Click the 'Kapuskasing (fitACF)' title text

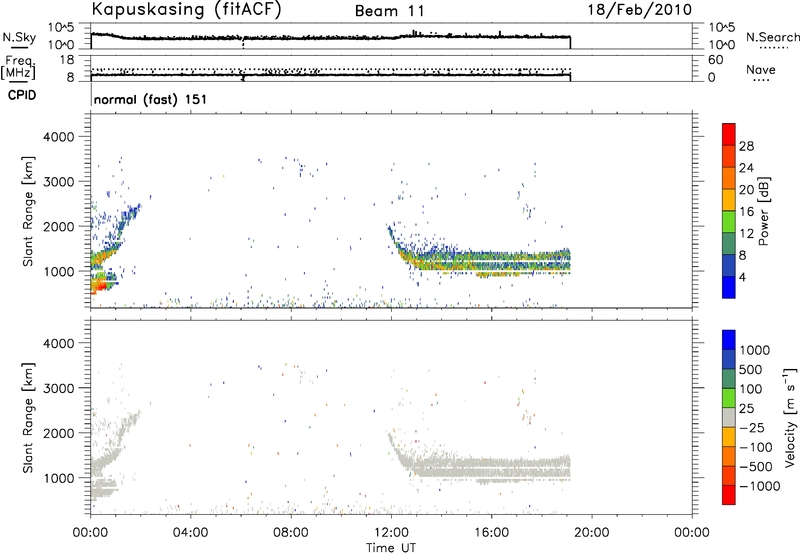186,9
